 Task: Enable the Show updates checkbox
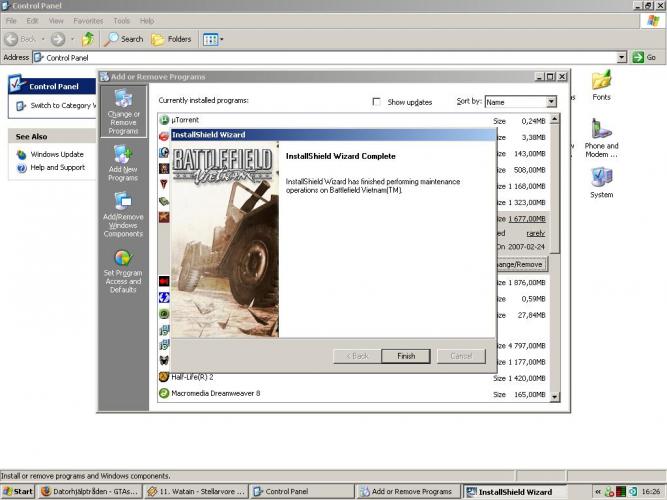pos(377,102)
